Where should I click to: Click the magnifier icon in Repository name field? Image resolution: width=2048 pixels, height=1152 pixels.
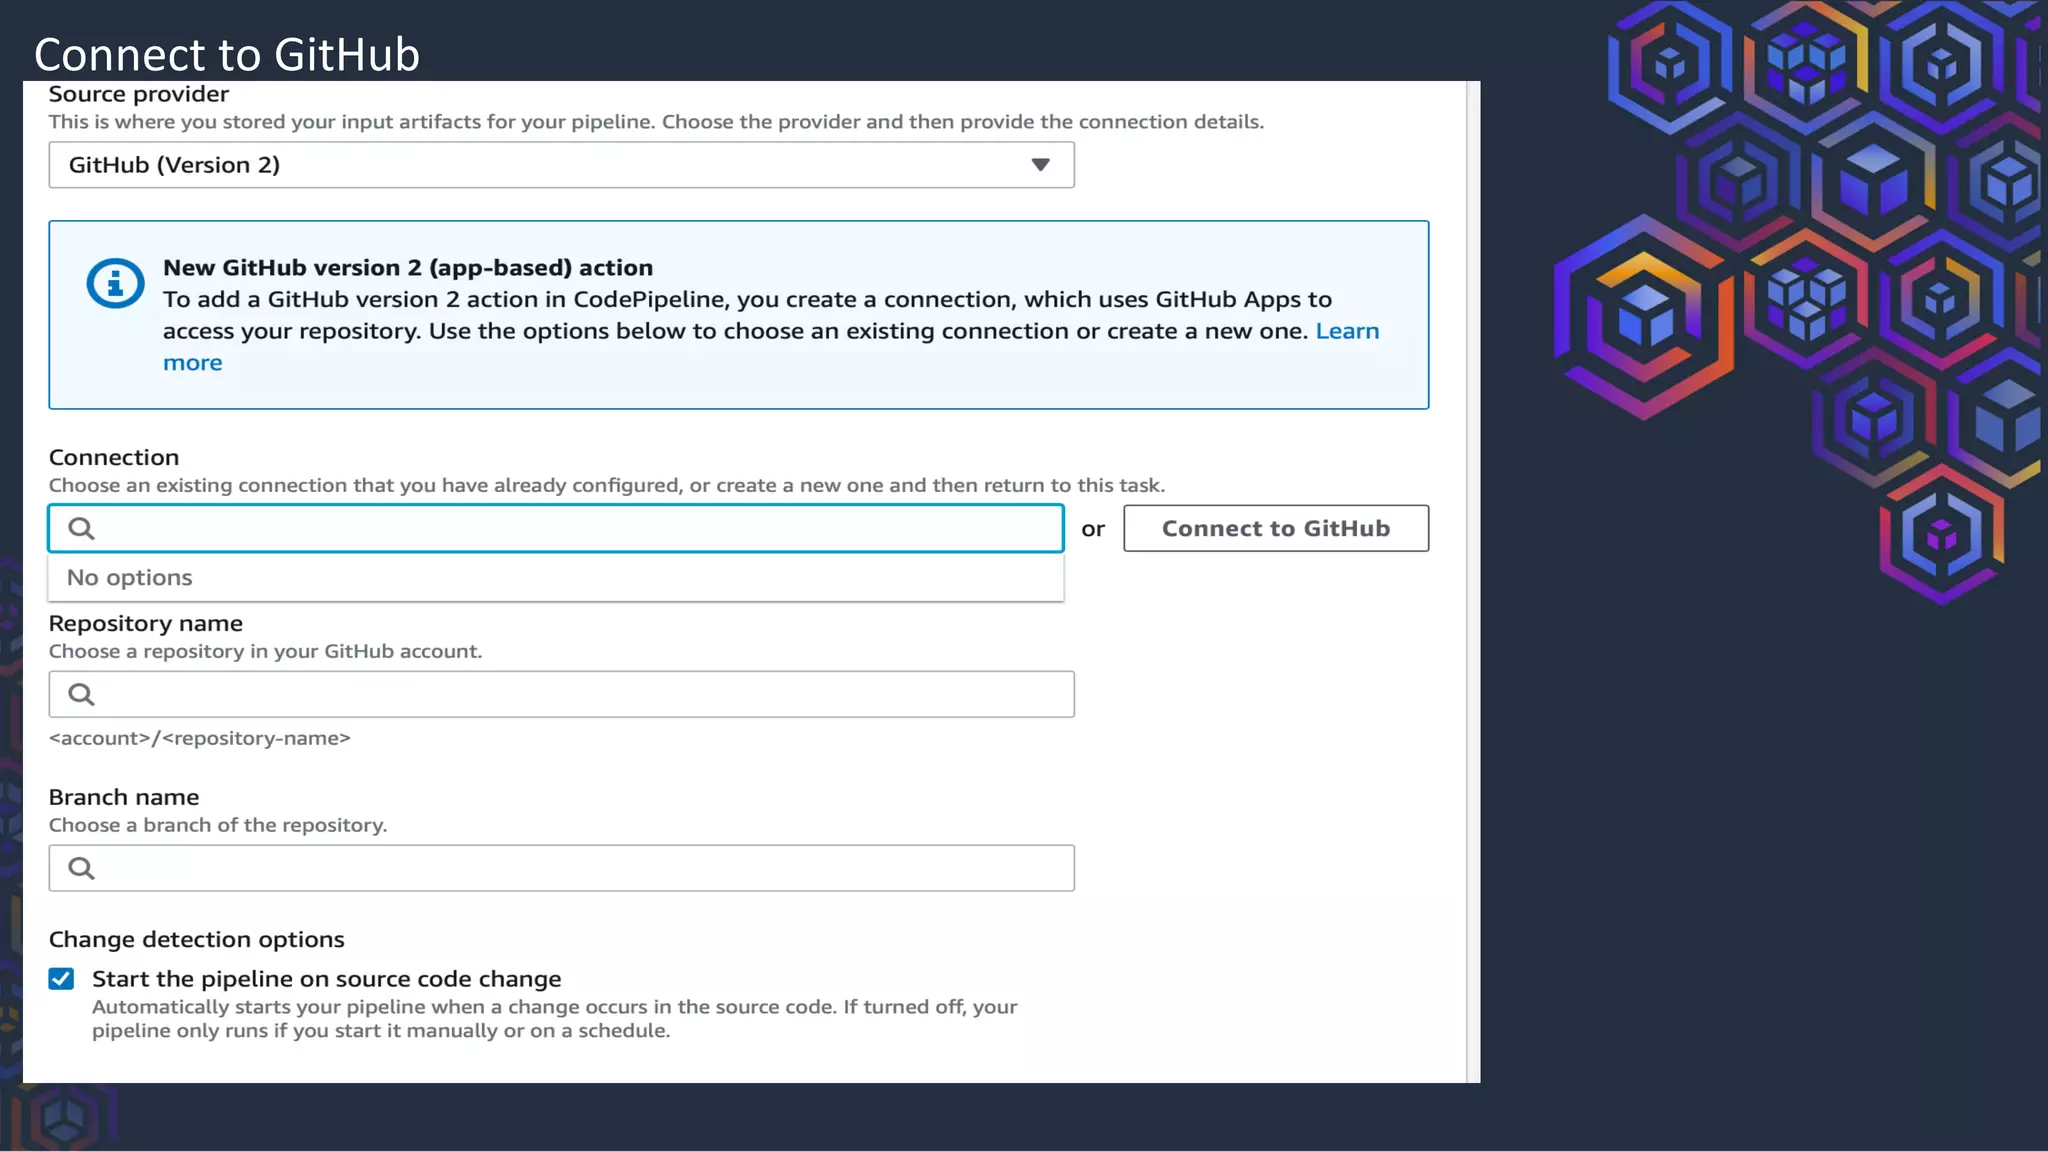pos(81,694)
